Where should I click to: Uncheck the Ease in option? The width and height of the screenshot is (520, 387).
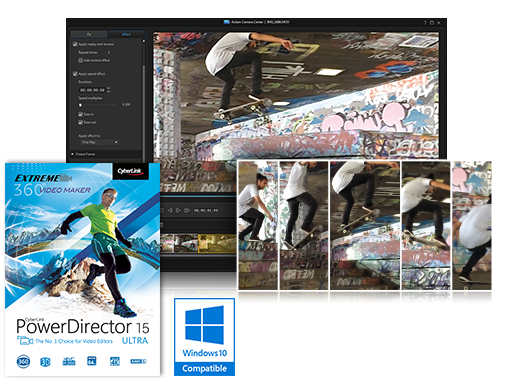click(x=80, y=114)
